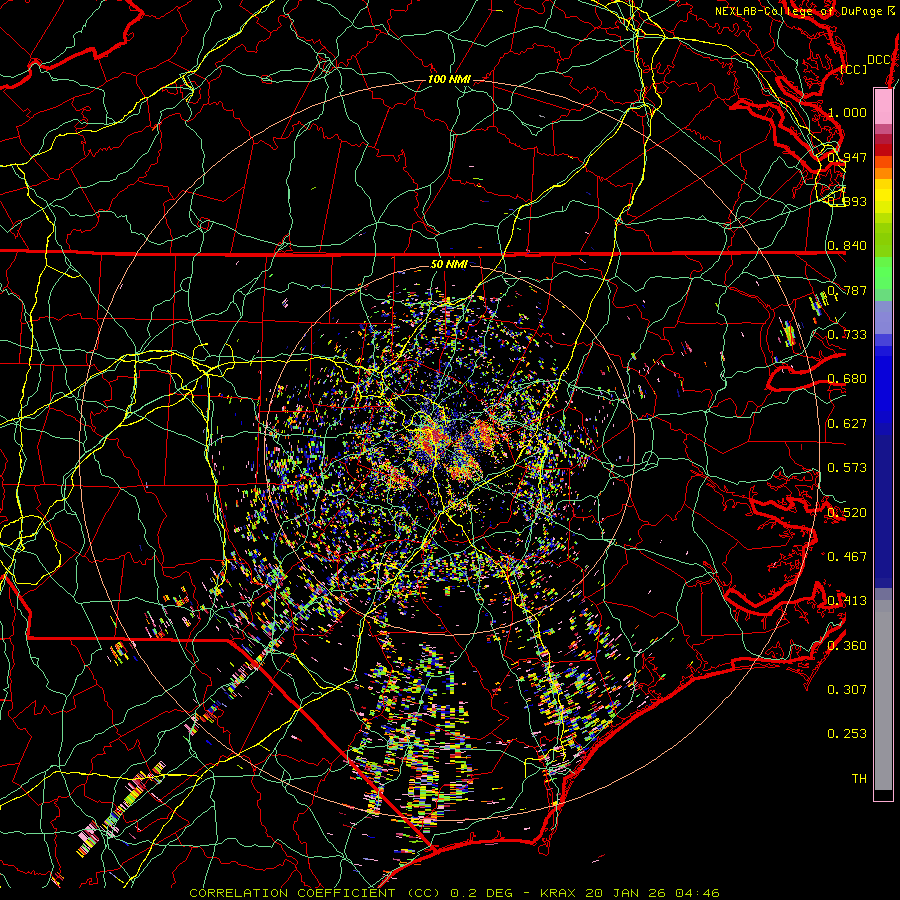Click the 0.680 scale value
Image resolution: width=900 pixels, height=900 pixels.
point(847,379)
